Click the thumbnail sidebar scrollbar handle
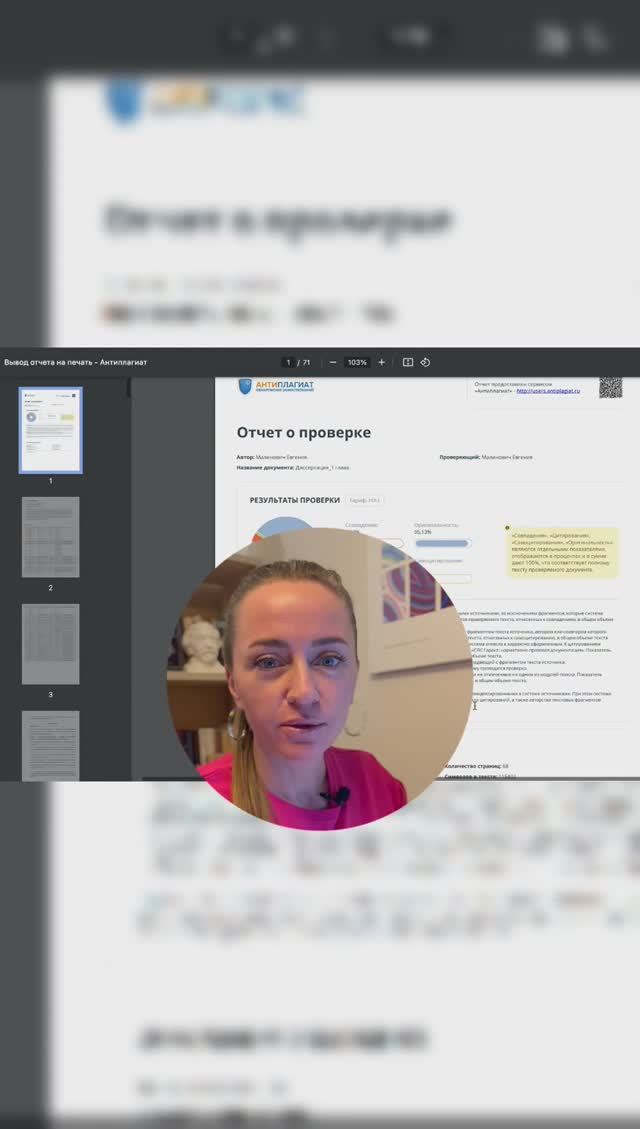This screenshot has width=640, height=1129. 129,387
